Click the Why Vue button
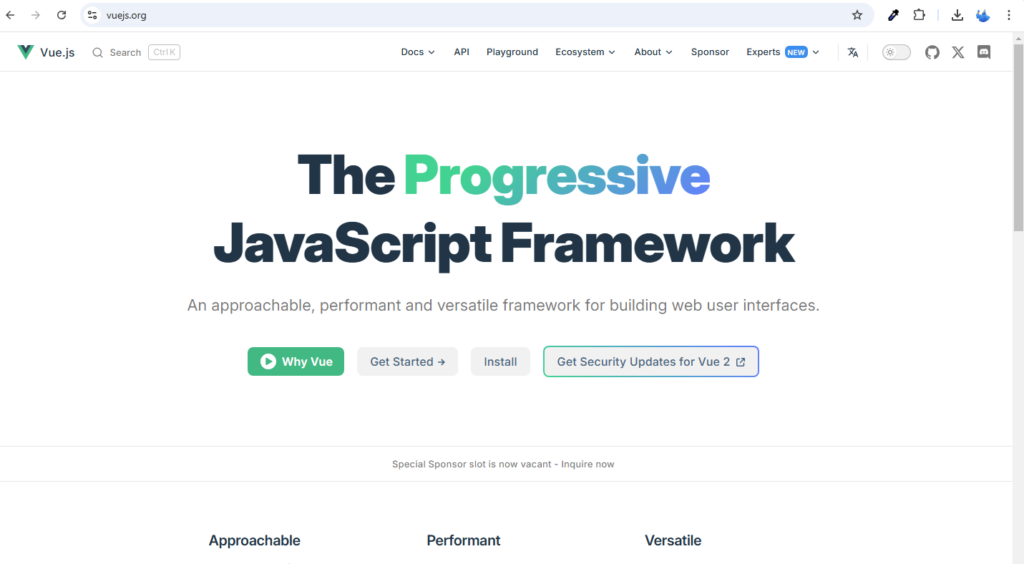This screenshot has height=564, width=1024. pos(296,362)
